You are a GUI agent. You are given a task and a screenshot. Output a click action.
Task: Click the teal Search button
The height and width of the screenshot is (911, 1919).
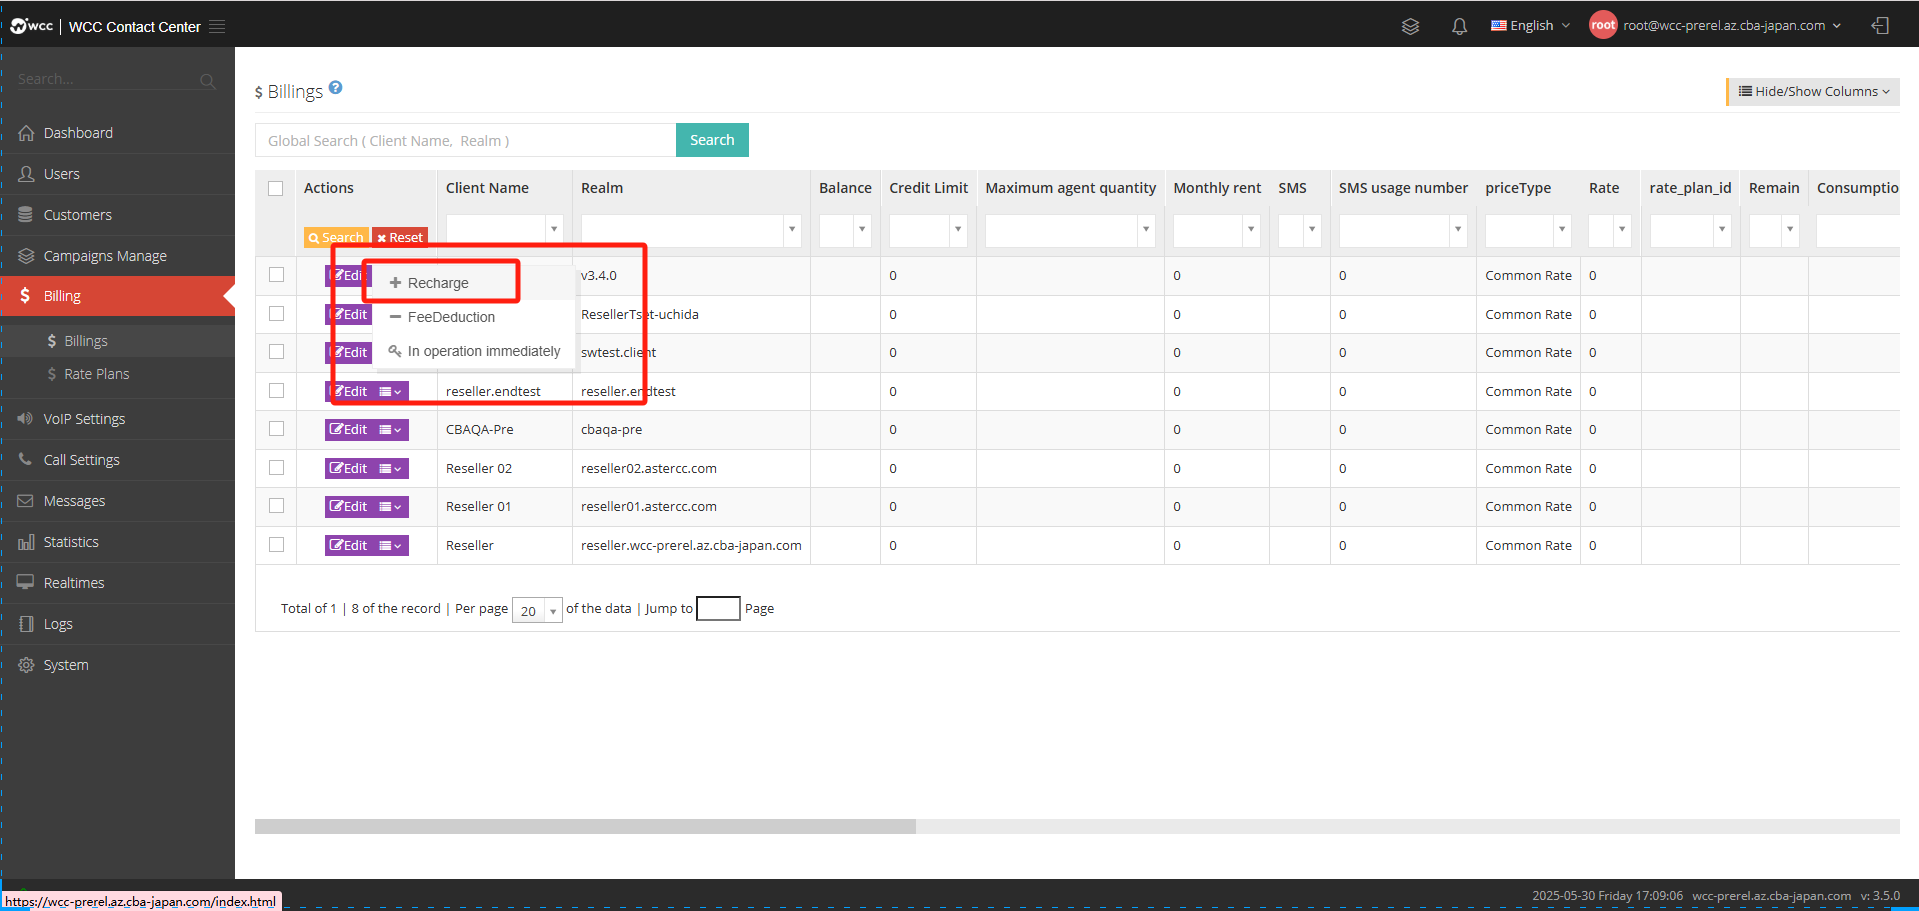click(712, 140)
